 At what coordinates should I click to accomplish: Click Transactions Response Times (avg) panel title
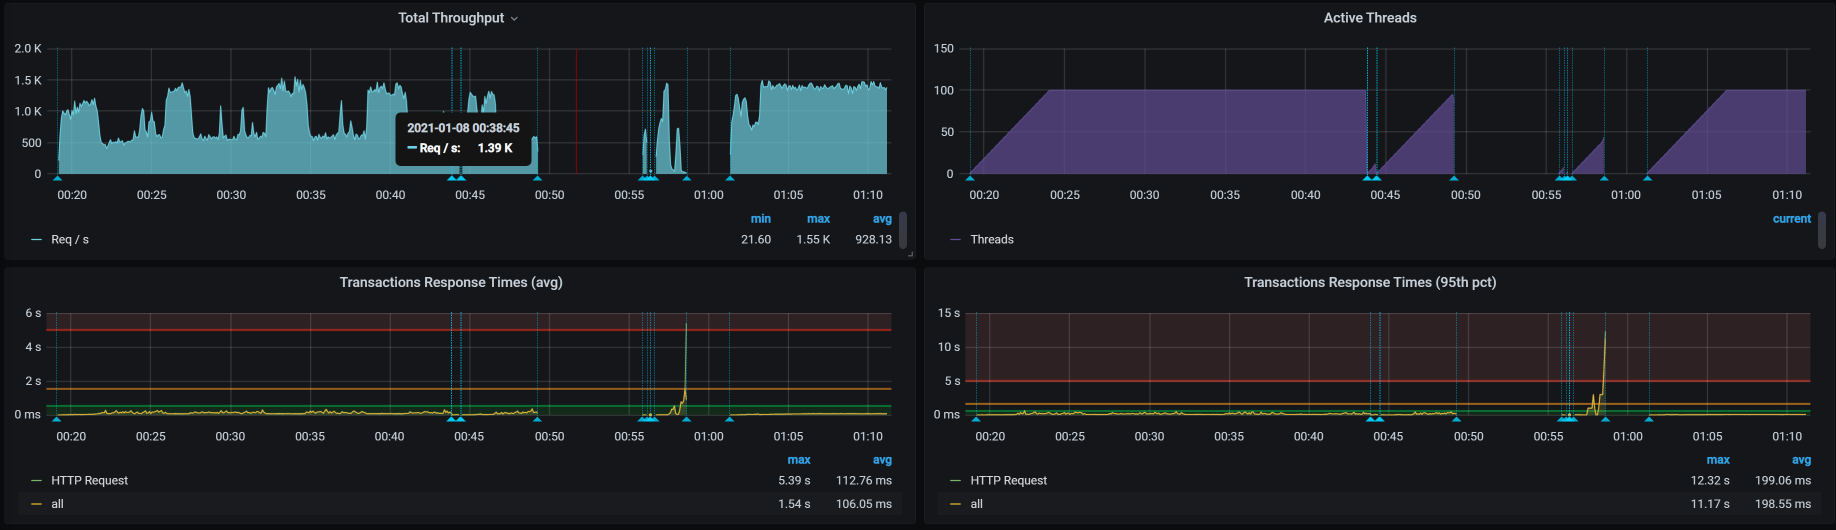(450, 282)
